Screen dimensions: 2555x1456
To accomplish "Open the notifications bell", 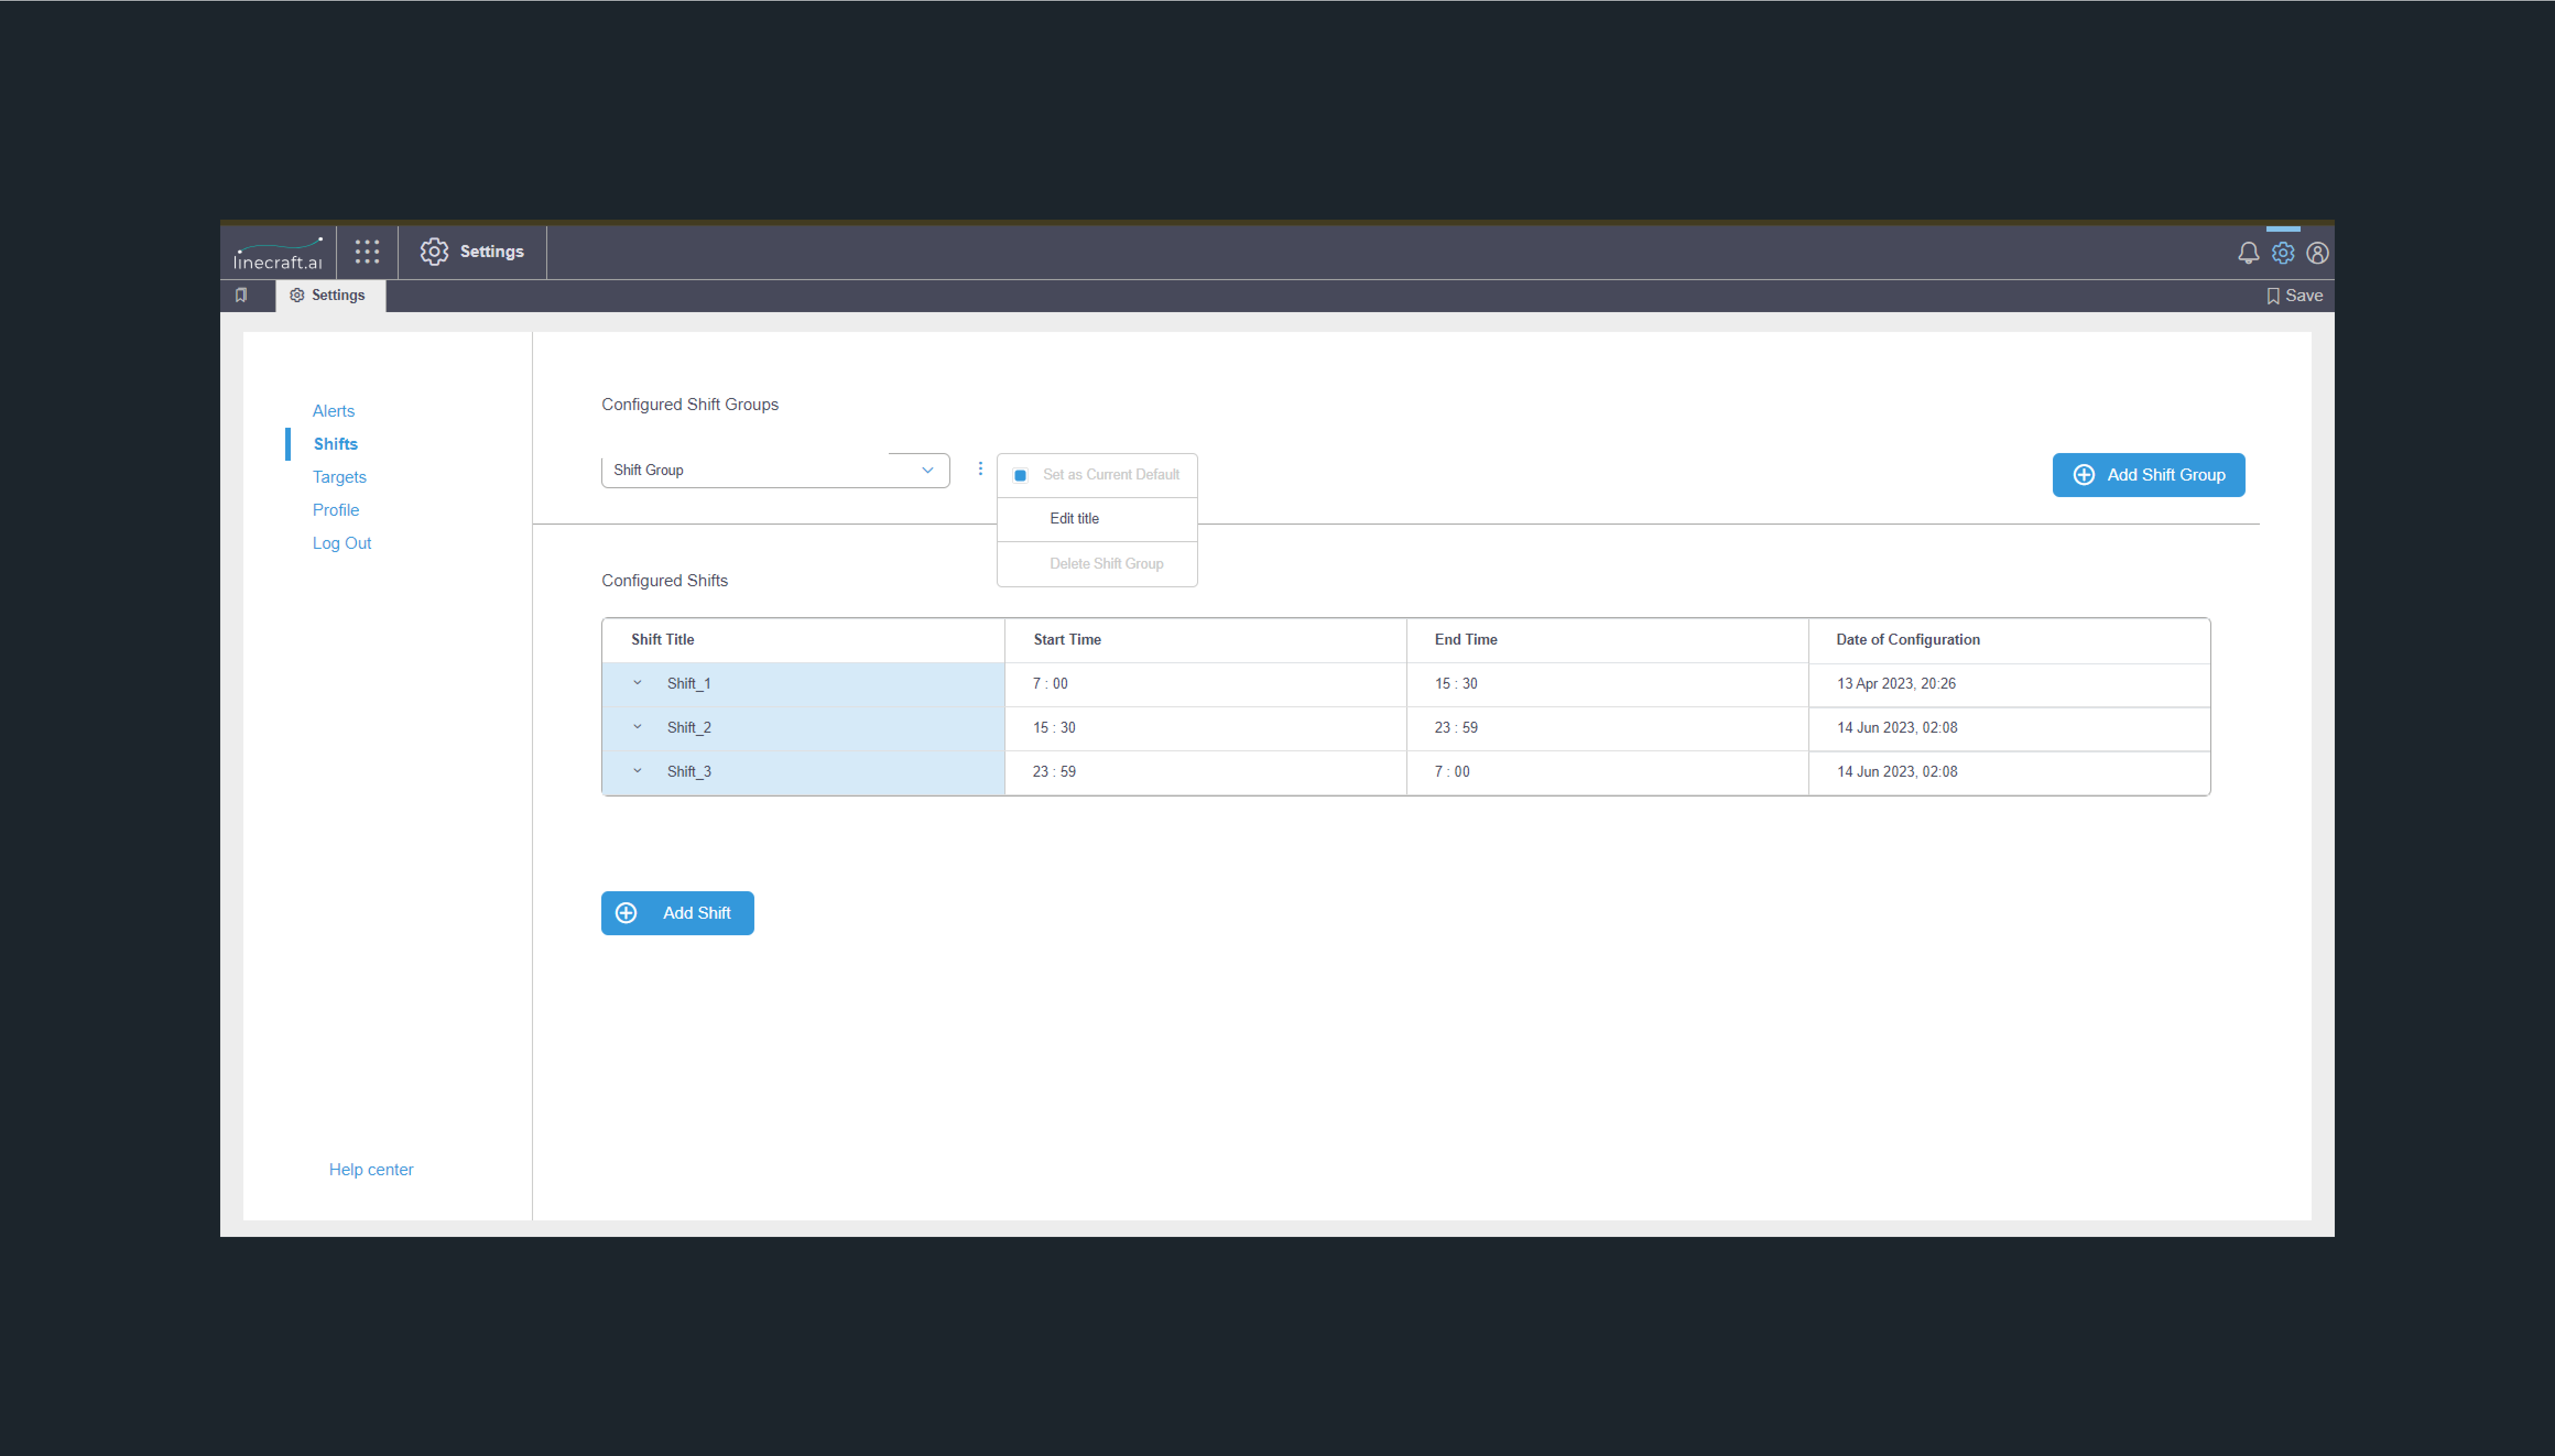I will click(2248, 253).
